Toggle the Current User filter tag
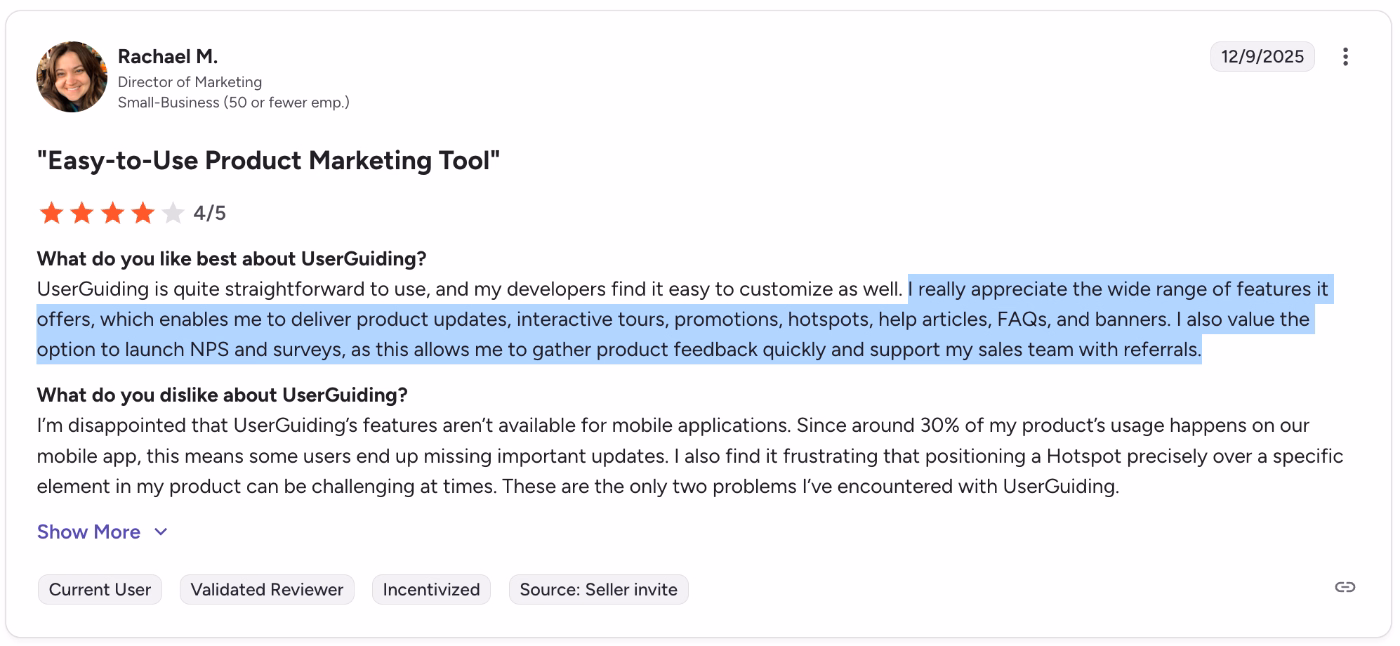This screenshot has width=1400, height=646. pyautogui.click(x=99, y=589)
